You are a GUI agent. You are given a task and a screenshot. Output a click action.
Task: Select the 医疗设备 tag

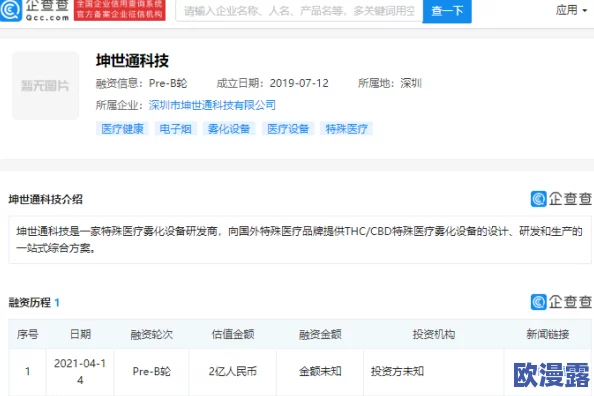pos(288,129)
